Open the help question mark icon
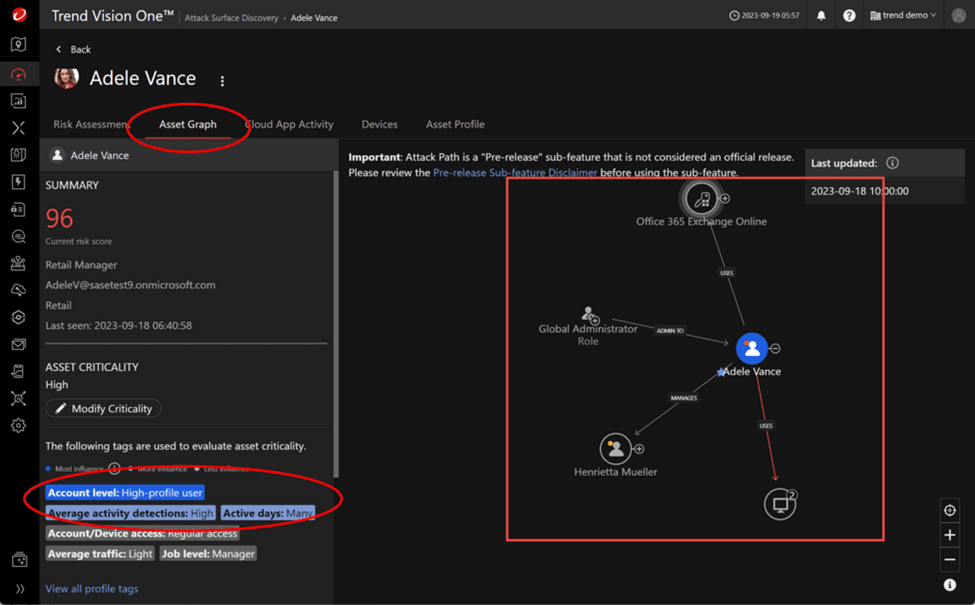975x605 pixels. 849,16
